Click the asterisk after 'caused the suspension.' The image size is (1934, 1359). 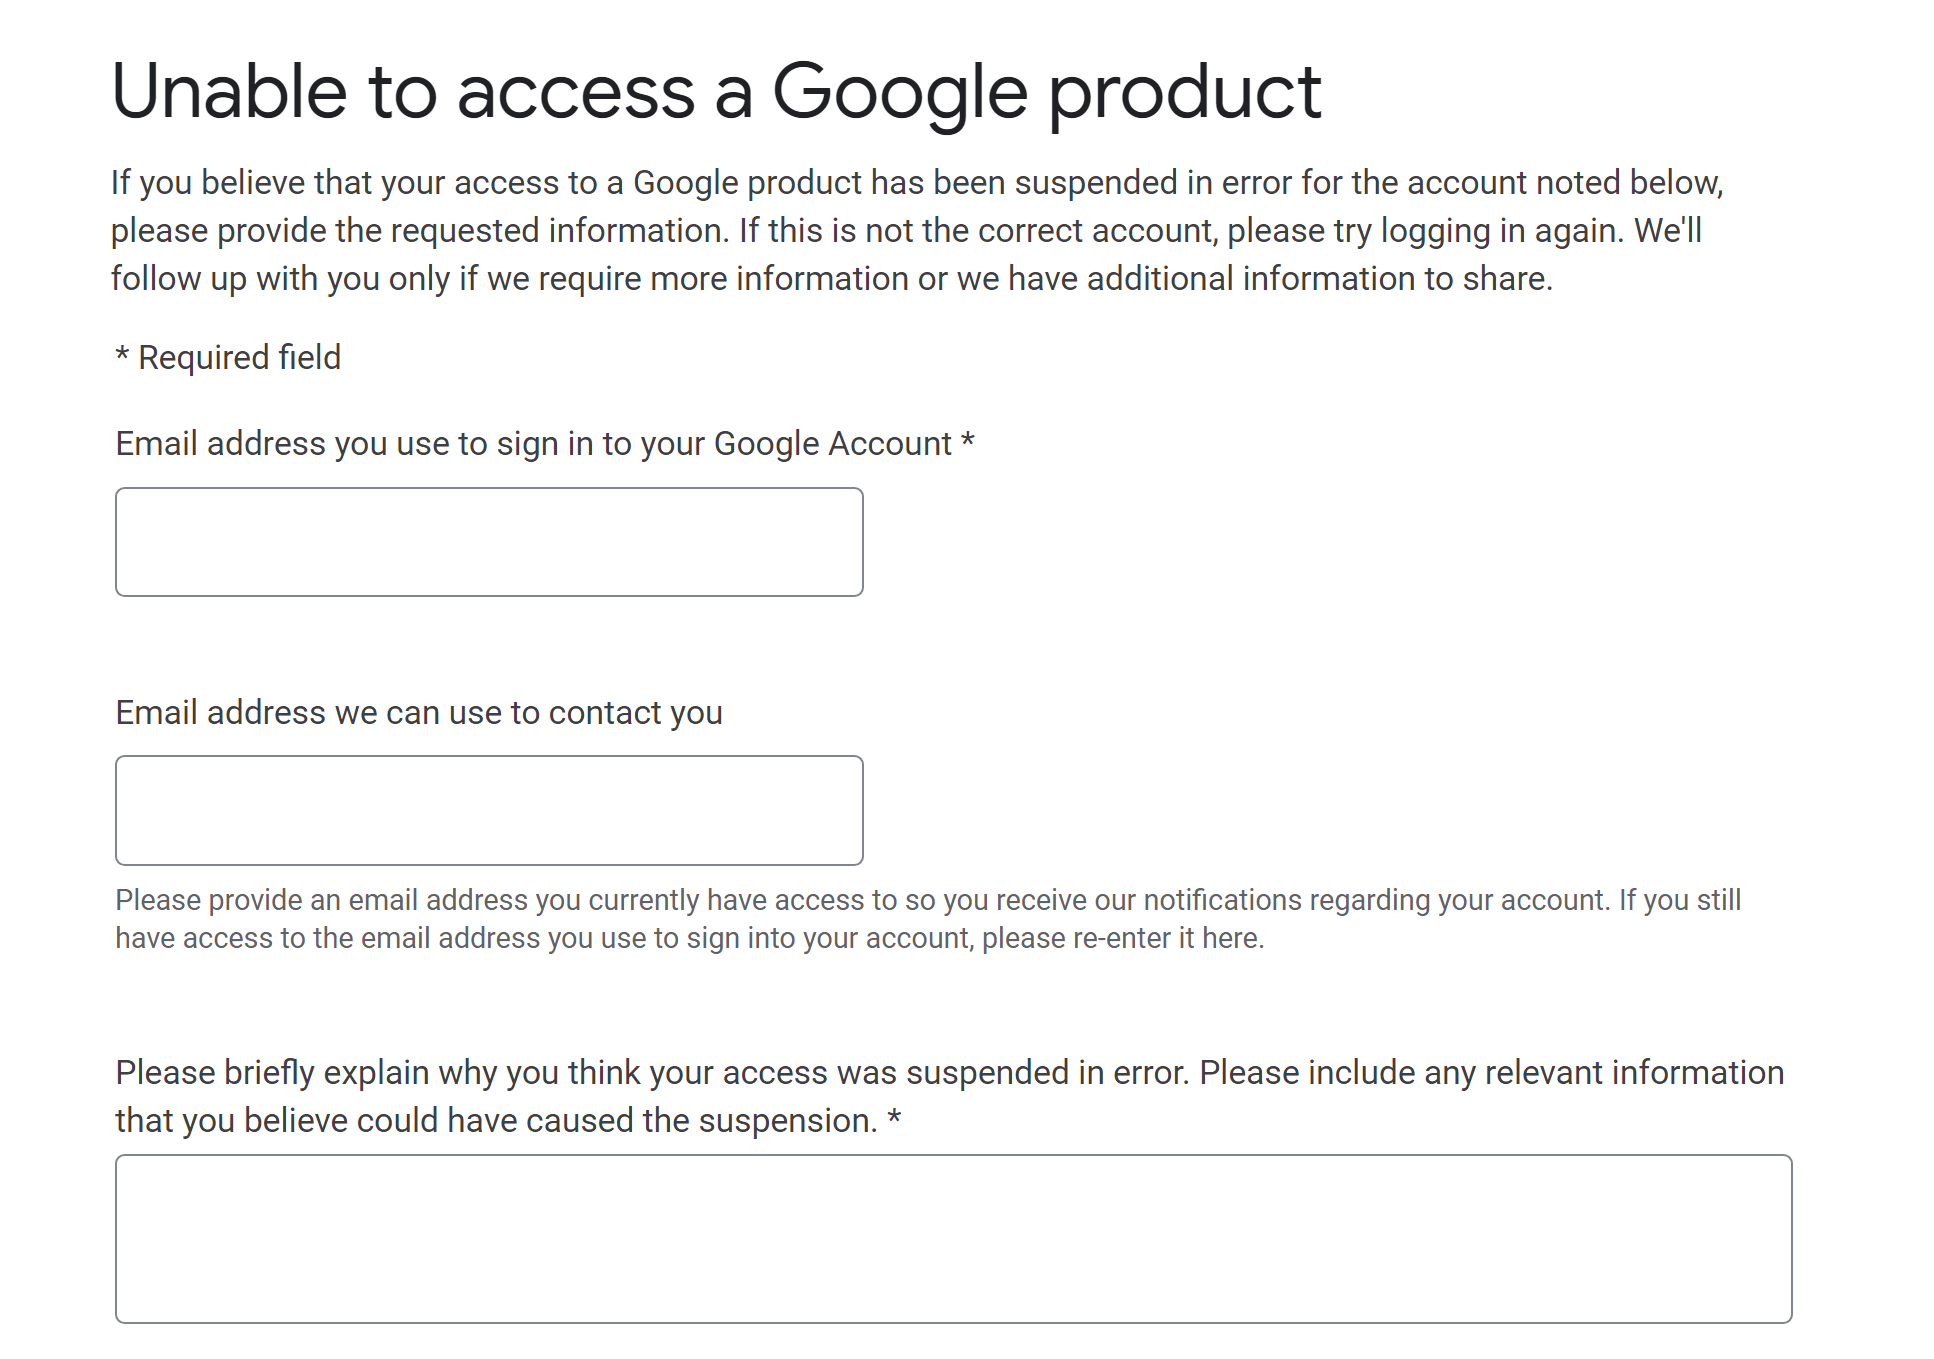[x=894, y=1118]
